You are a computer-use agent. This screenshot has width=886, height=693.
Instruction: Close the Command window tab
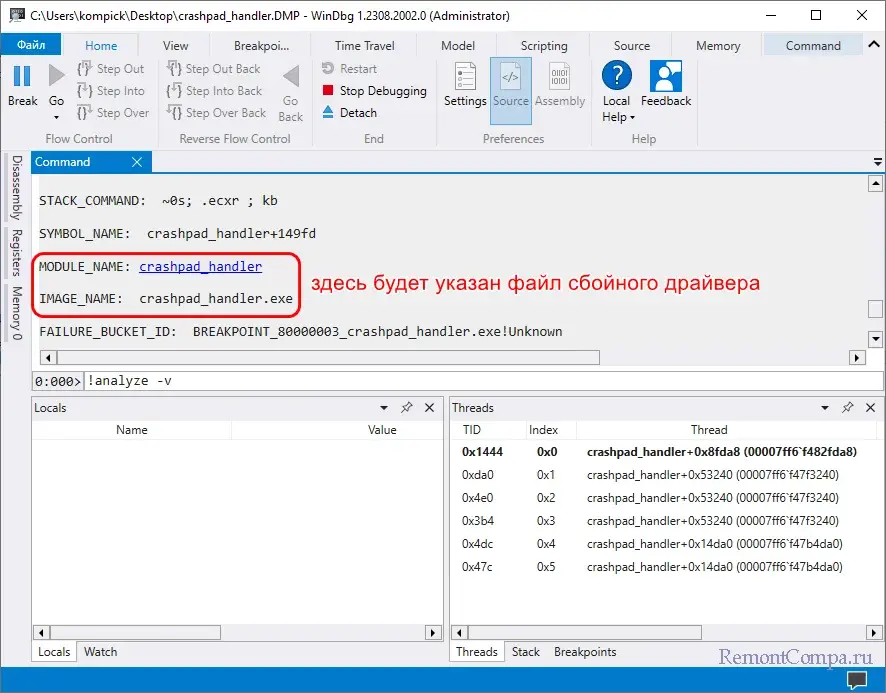(x=137, y=162)
